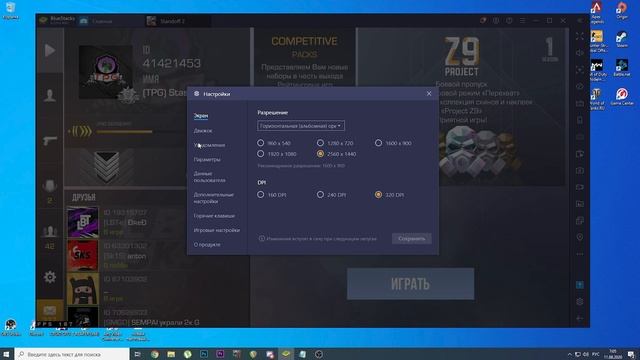Viewport: 640px width, 360px height.
Task: Open File Explorer from the taskbar
Action: [x=171, y=354]
